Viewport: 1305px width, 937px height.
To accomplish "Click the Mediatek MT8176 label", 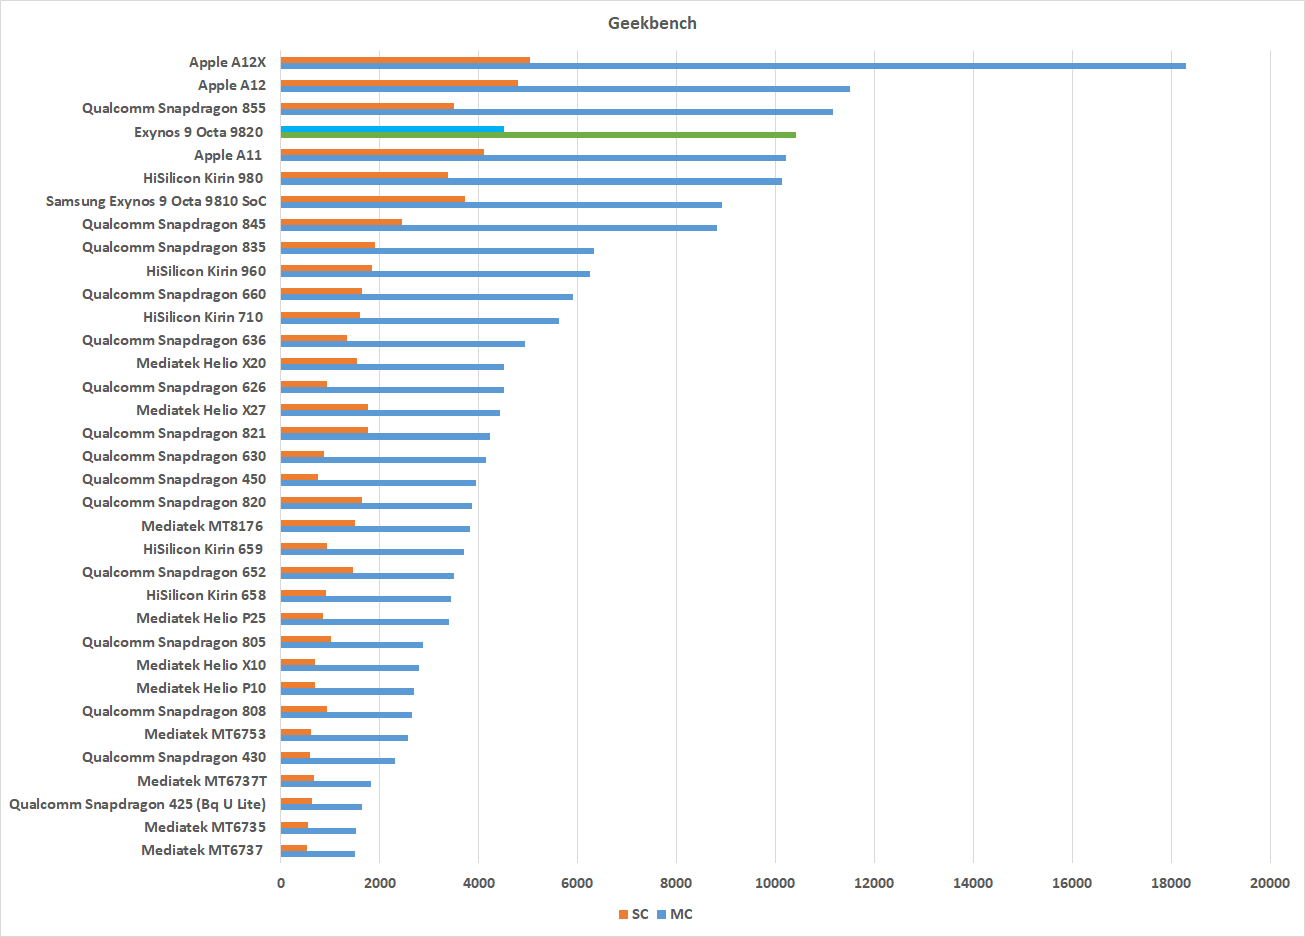I will pyautogui.click(x=202, y=526).
